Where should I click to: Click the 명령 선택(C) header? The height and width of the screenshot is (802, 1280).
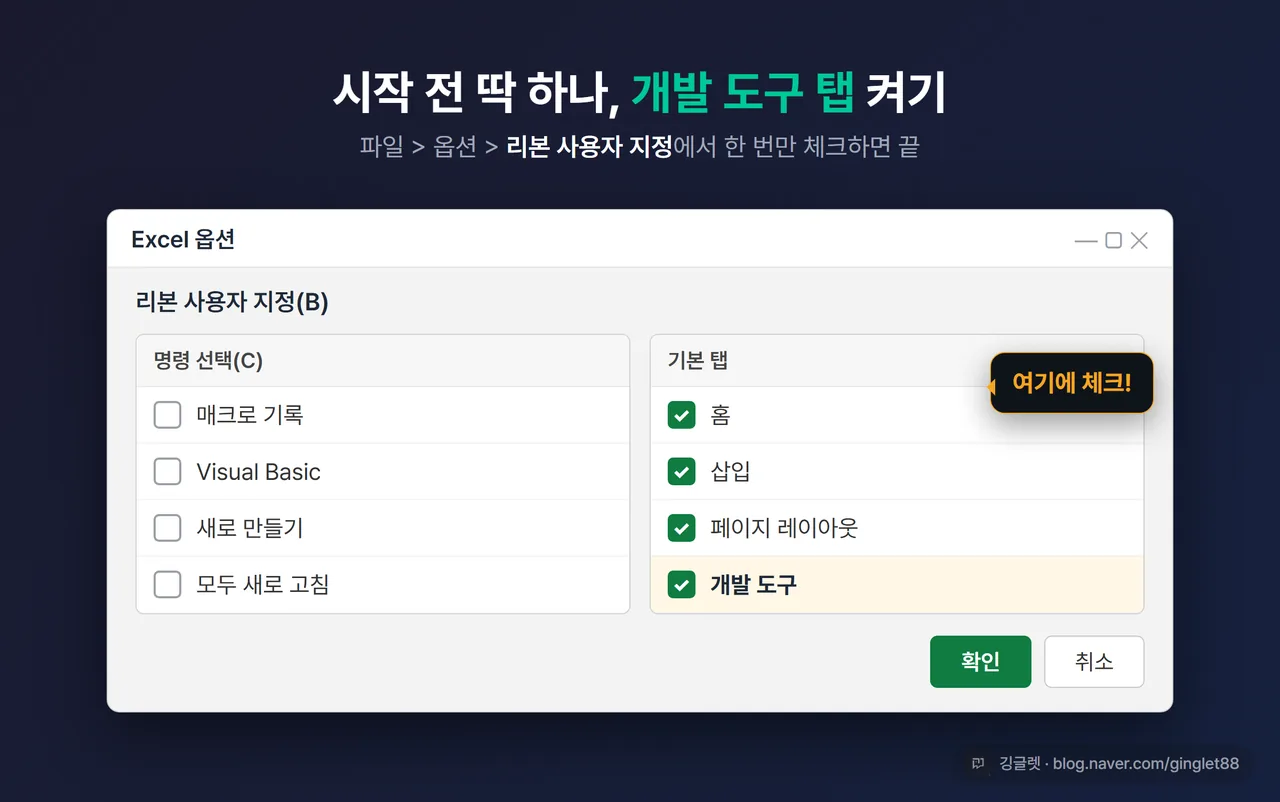coord(208,361)
